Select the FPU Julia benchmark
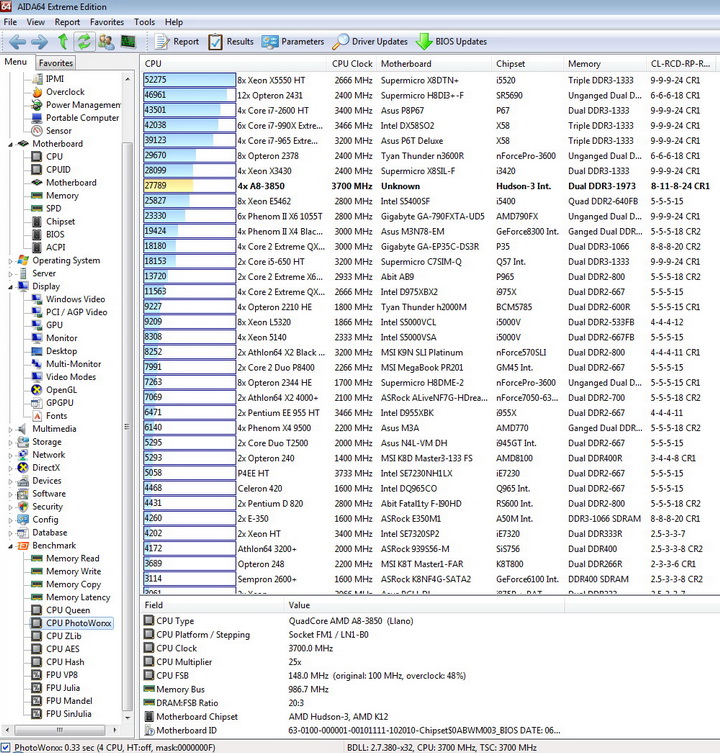 63,688
